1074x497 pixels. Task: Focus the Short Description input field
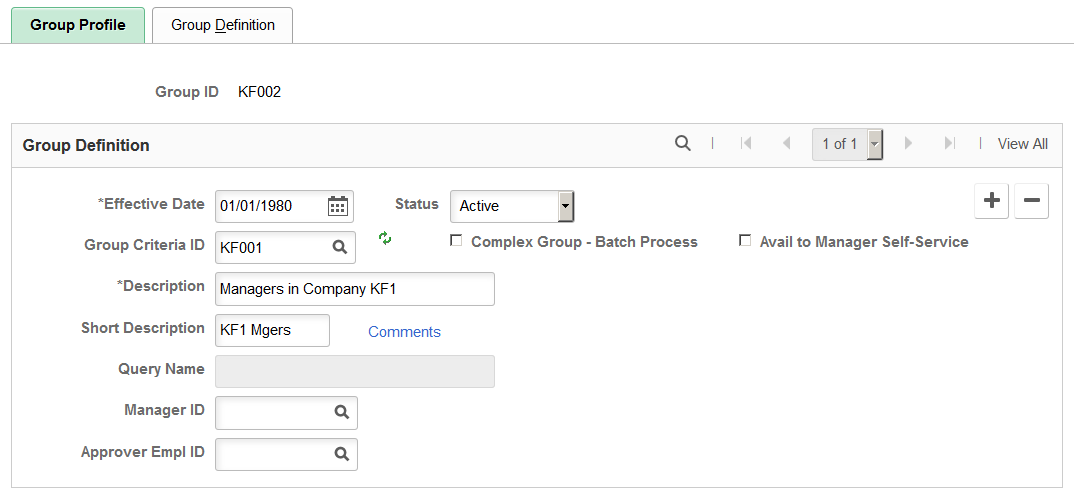(273, 330)
